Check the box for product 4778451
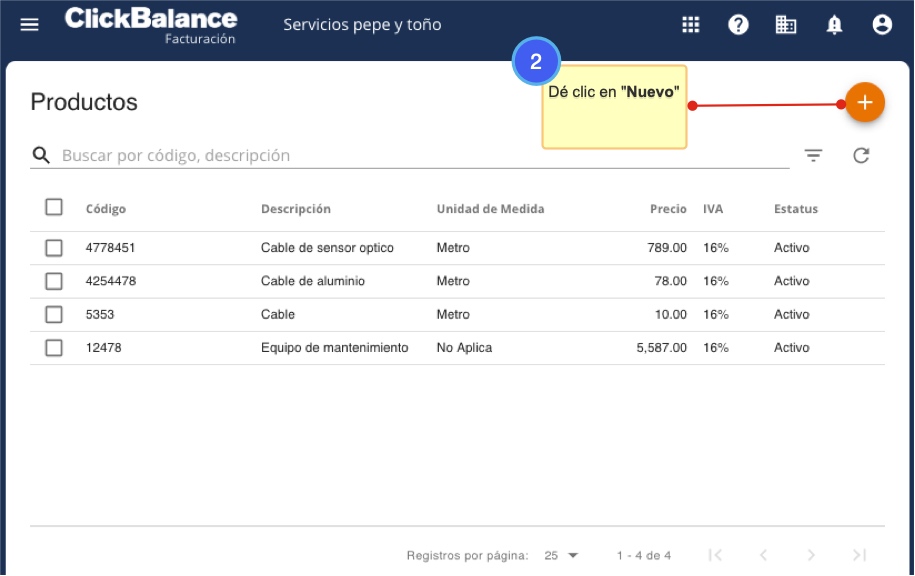Screen dimensions: 915x576 (x=54, y=248)
